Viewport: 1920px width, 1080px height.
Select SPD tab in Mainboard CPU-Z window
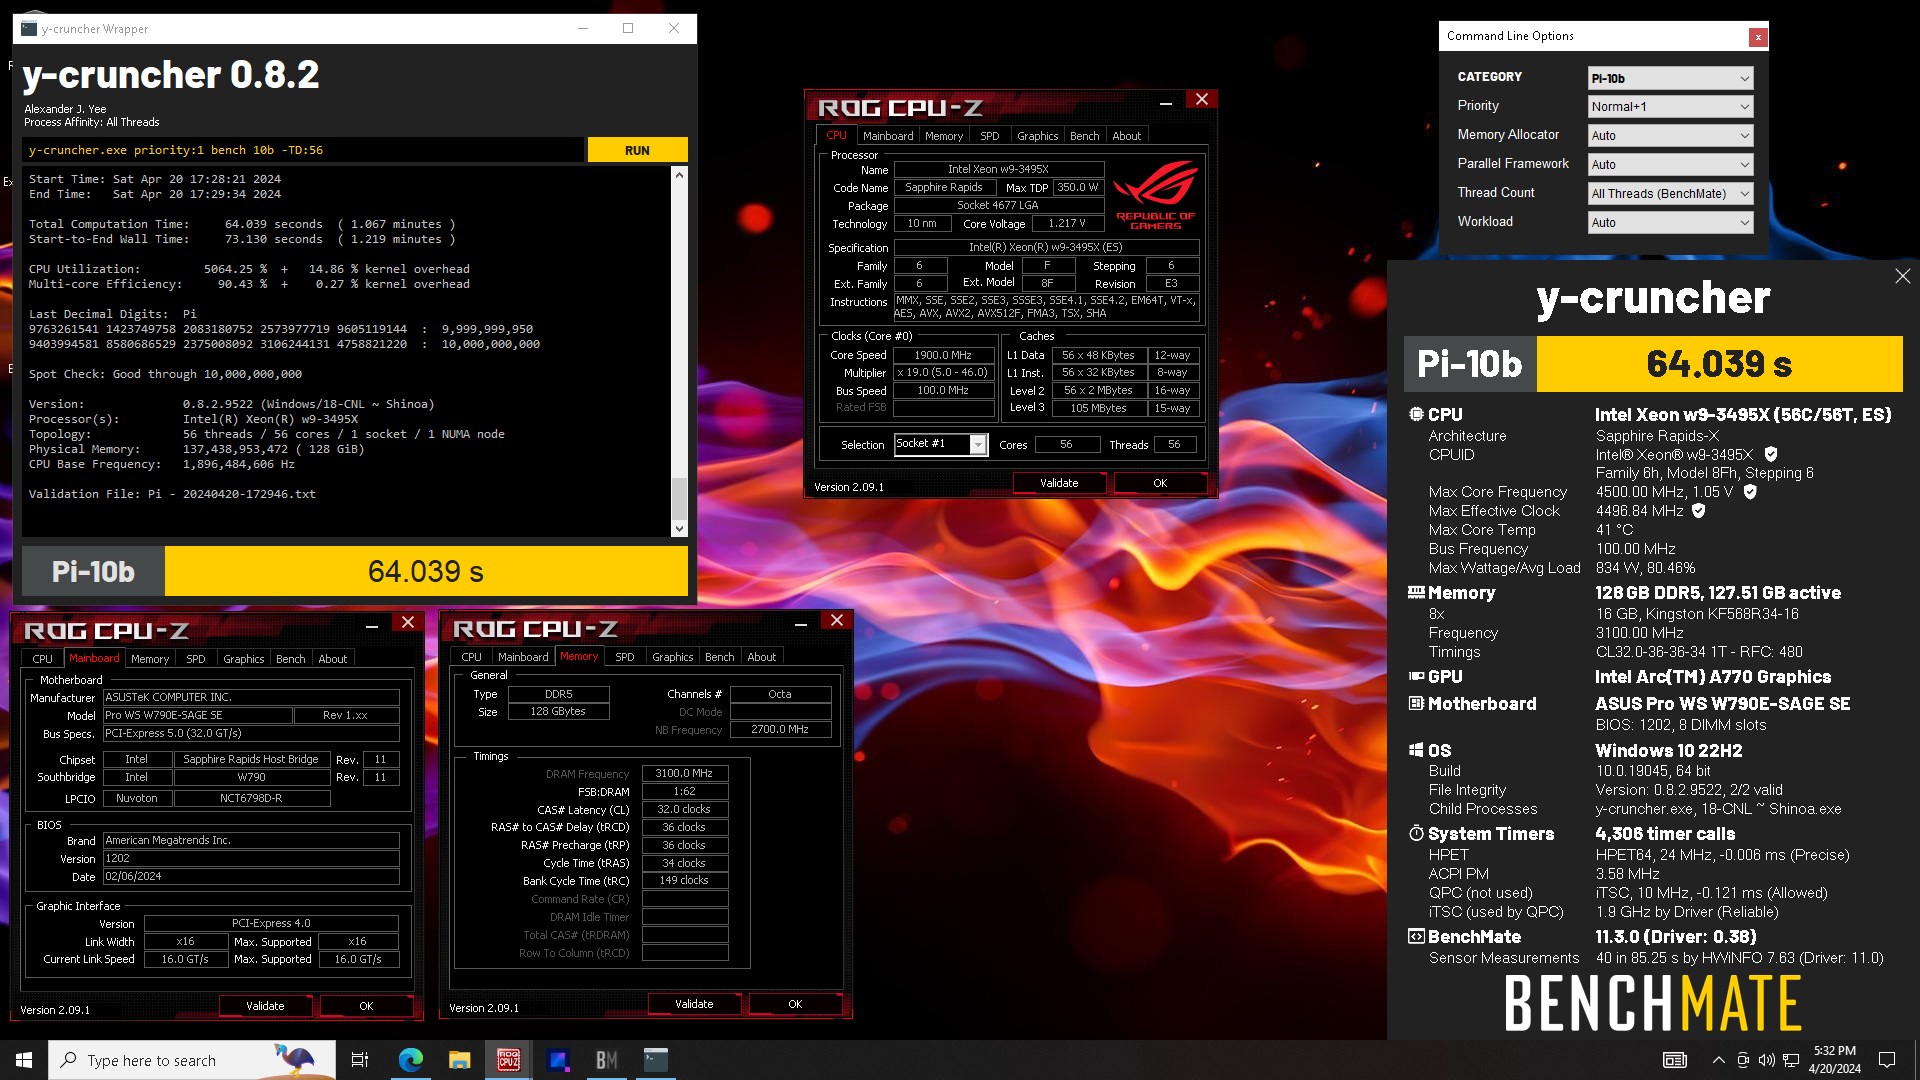point(195,659)
